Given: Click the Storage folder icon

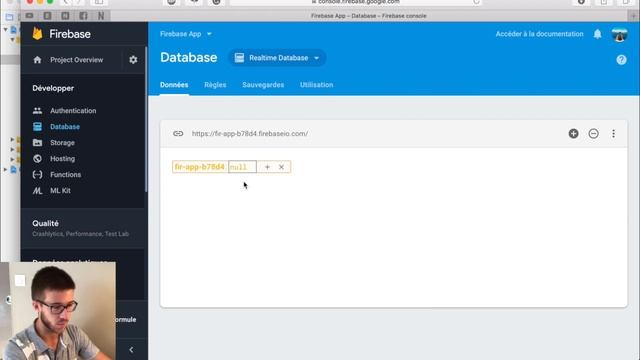Looking at the screenshot, I should click(x=38, y=142).
